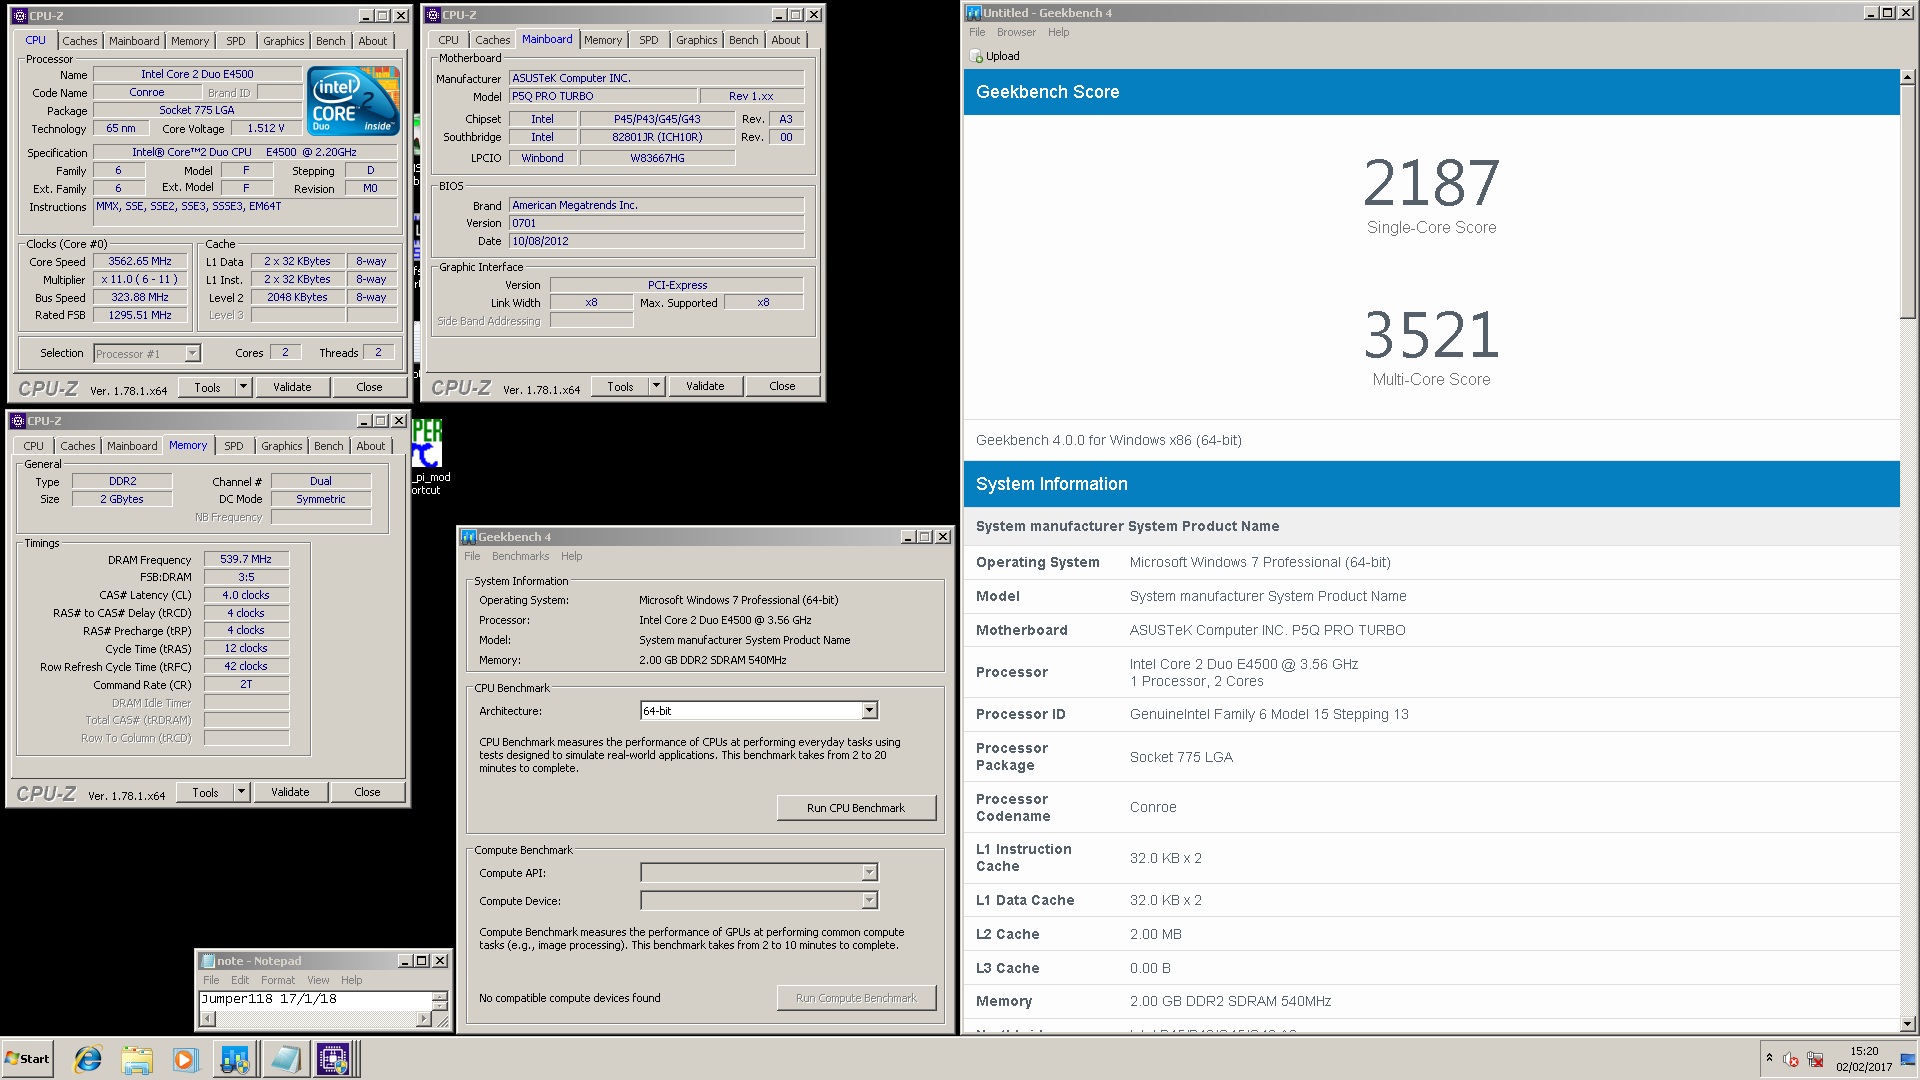Open SPD tab in CPU-Z Mainboard window

point(649,40)
